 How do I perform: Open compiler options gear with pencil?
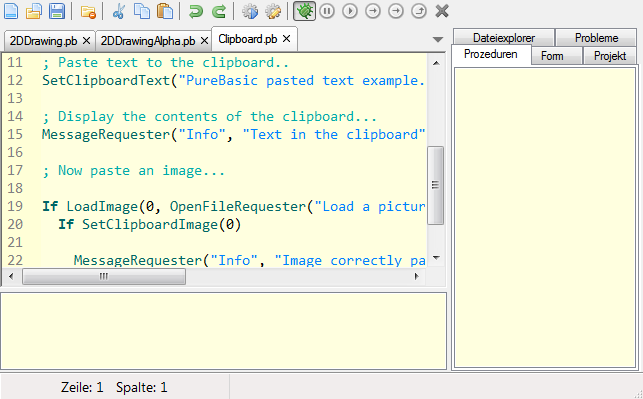[x=273, y=11]
